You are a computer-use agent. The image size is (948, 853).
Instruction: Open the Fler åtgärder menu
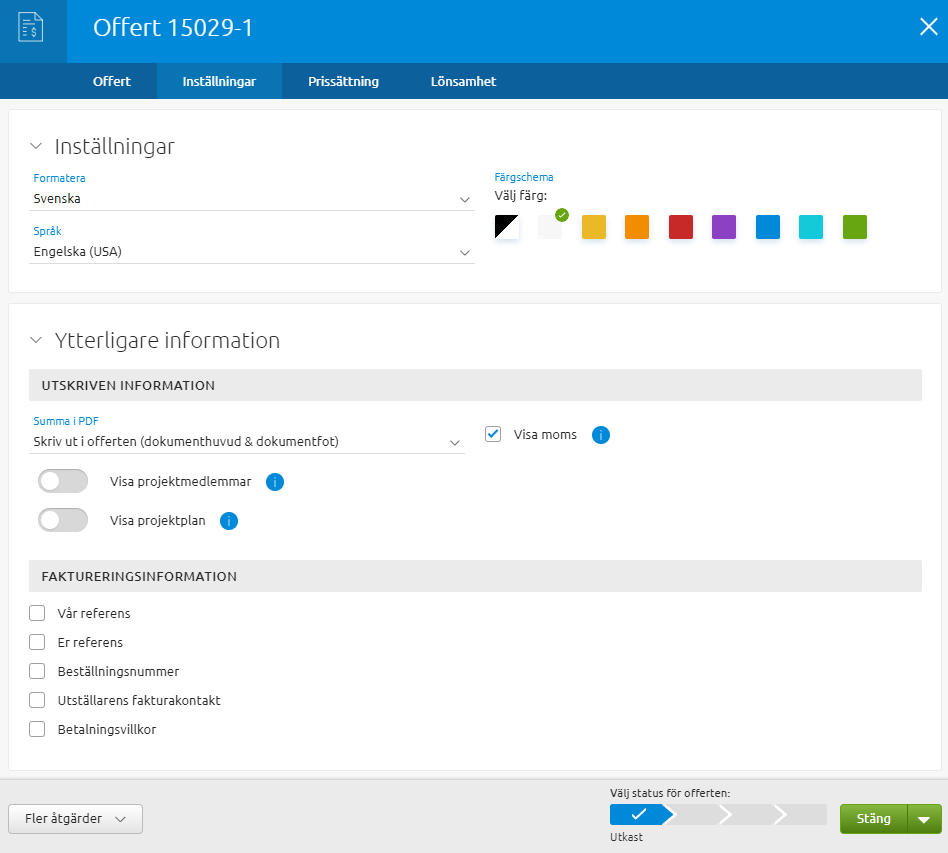point(75,819)
